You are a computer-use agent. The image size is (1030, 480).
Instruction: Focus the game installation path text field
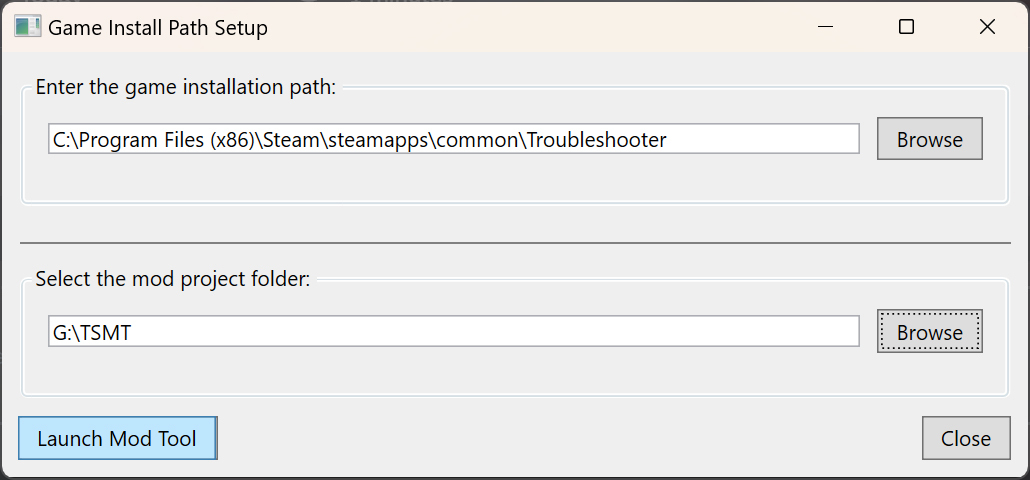pyautogui.click(x=453, y=139)
